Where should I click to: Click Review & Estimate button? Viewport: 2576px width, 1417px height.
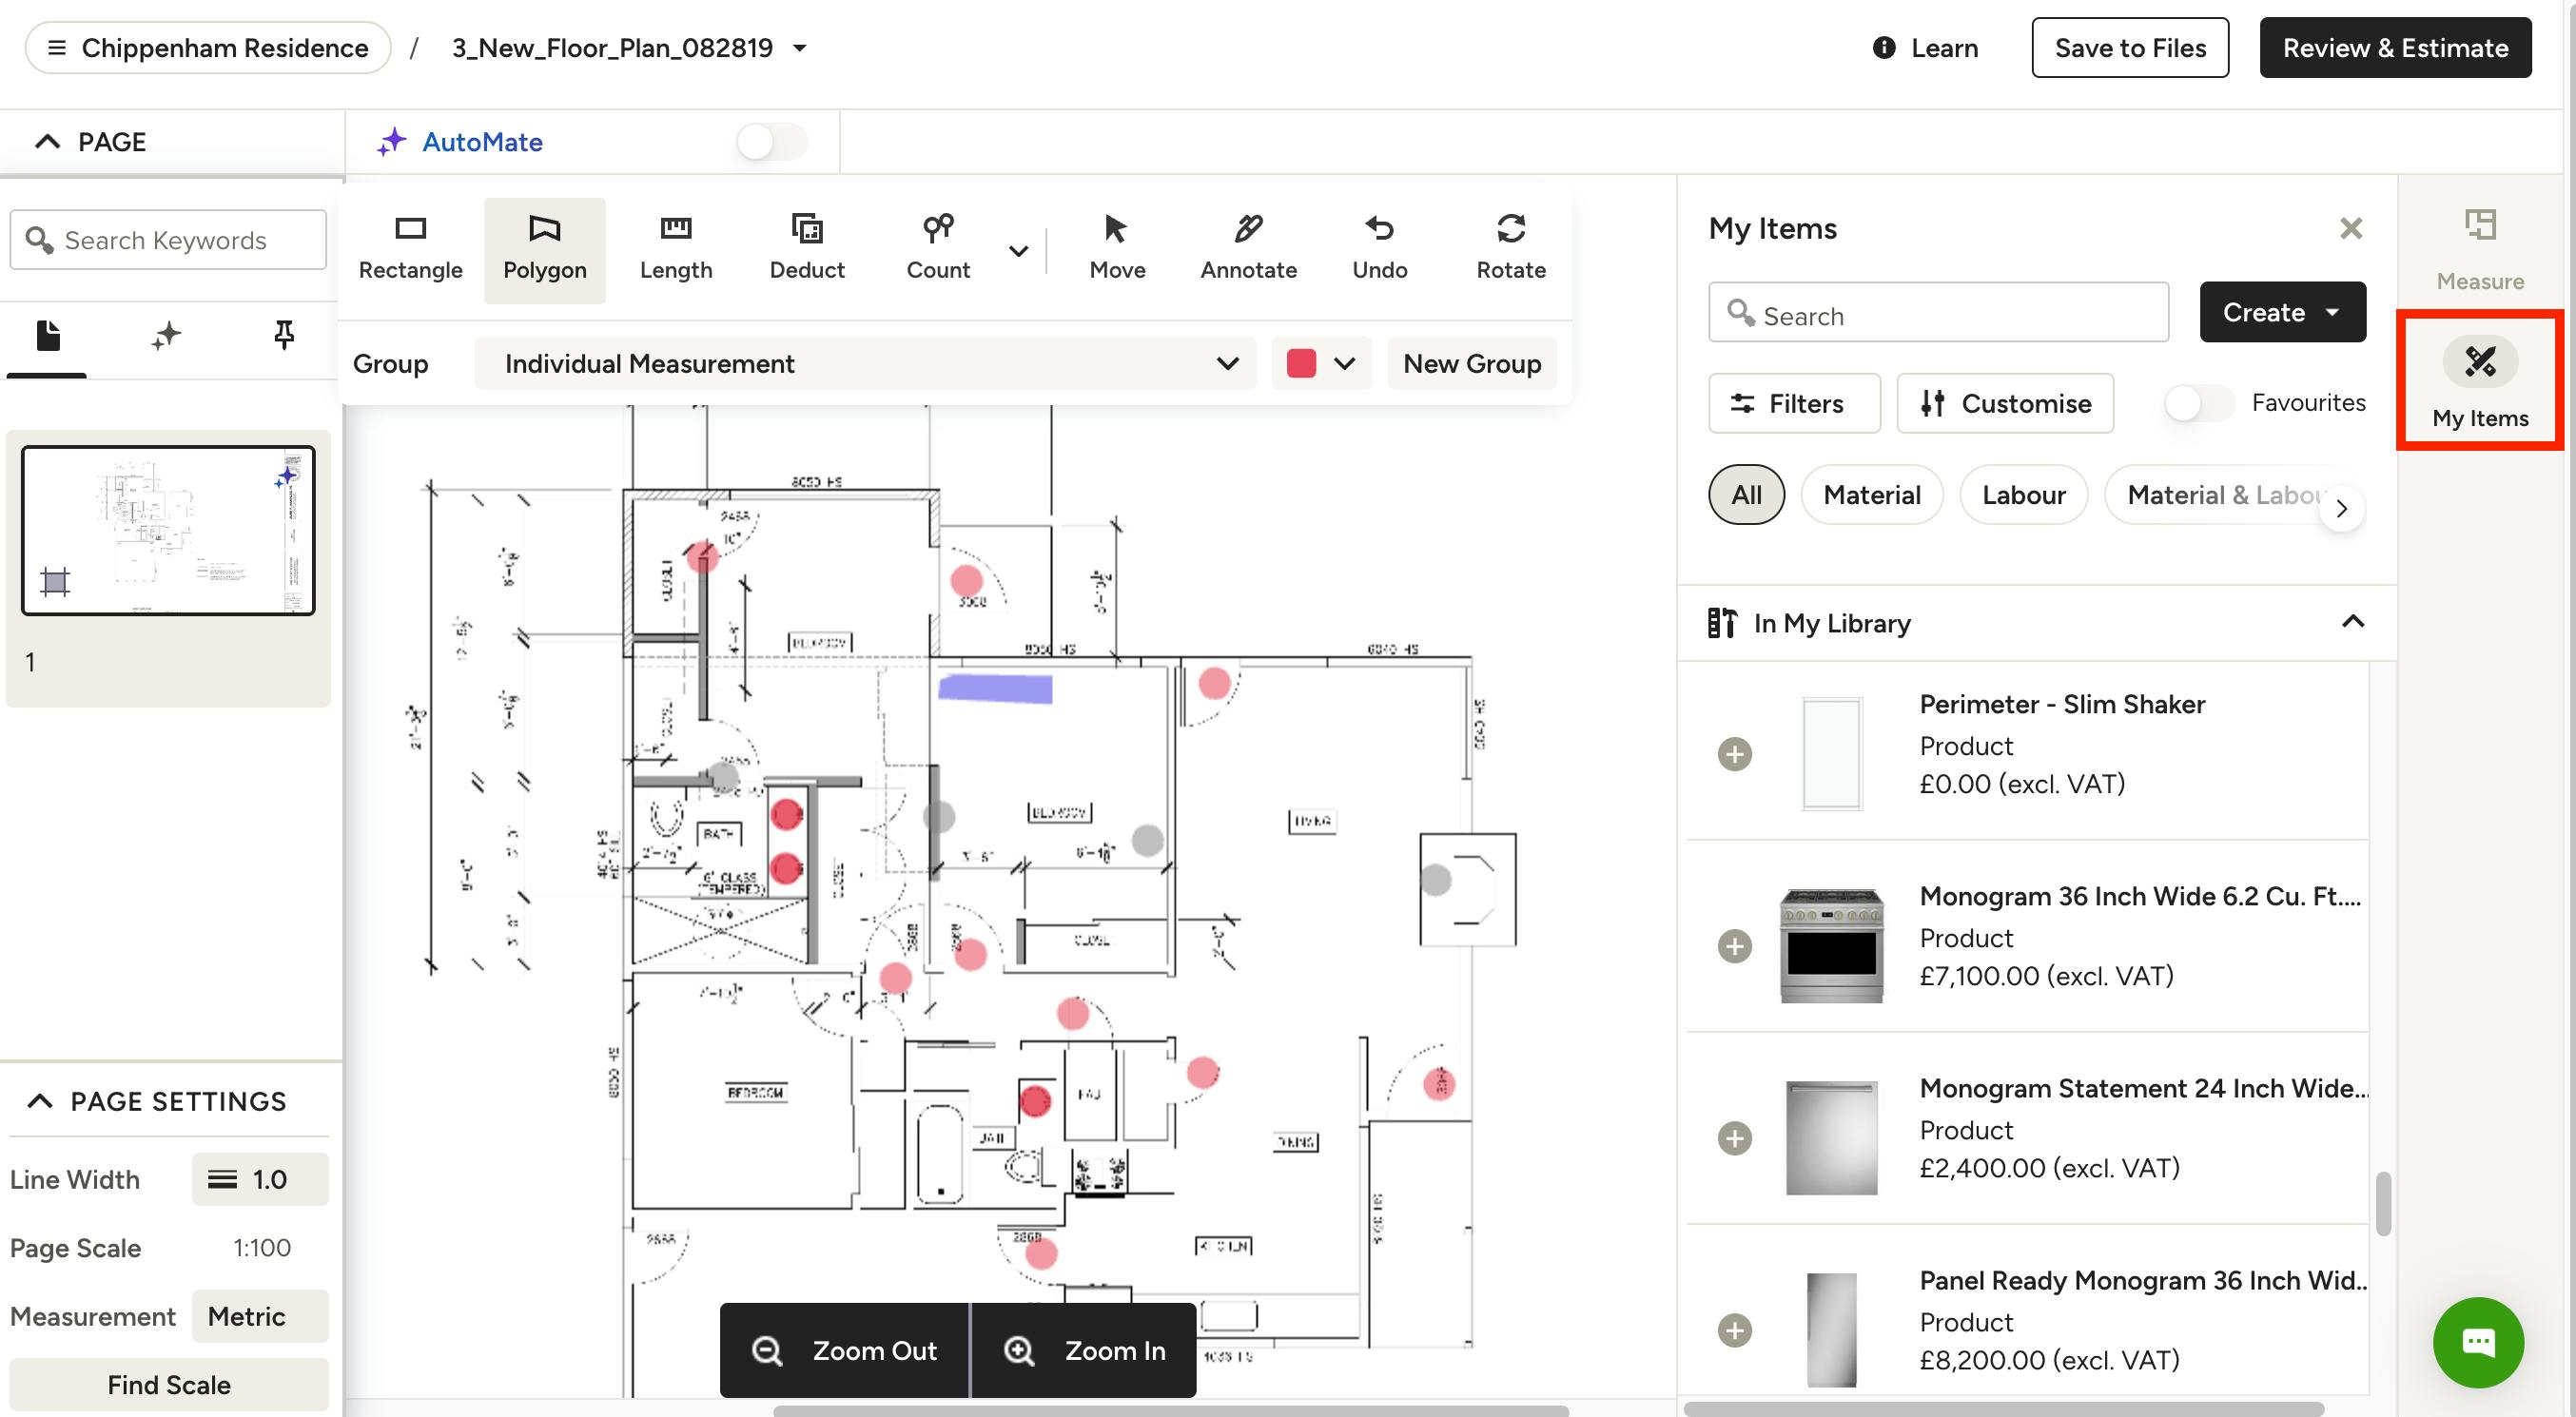coord(2395,48)
